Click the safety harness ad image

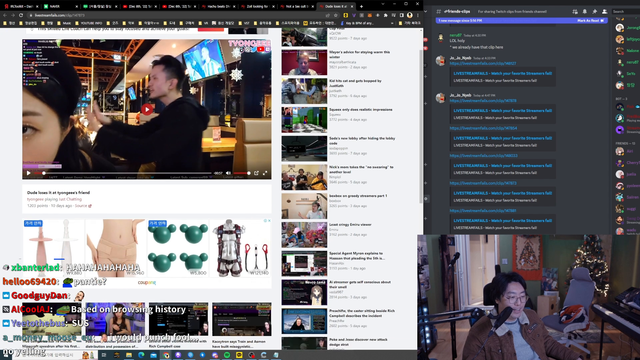tap(240, 248)
